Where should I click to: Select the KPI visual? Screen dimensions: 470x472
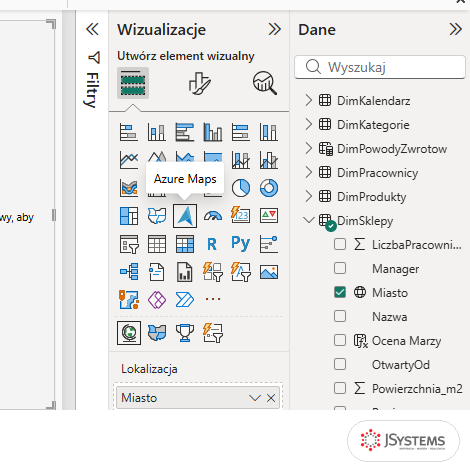pos(269,216)
